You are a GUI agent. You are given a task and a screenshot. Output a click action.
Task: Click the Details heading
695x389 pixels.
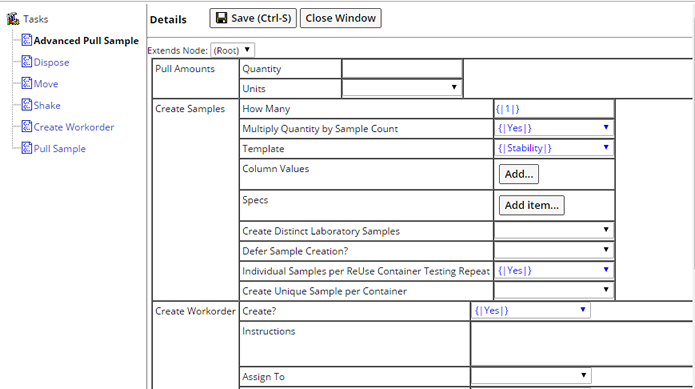(168, 19)
